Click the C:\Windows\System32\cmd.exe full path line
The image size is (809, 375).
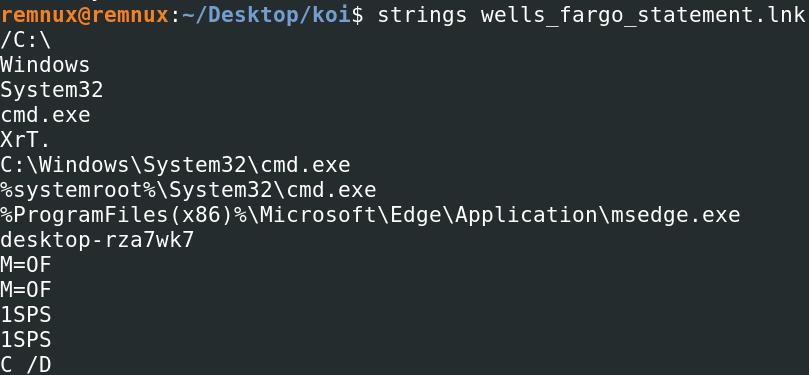(x=175, y=165)
